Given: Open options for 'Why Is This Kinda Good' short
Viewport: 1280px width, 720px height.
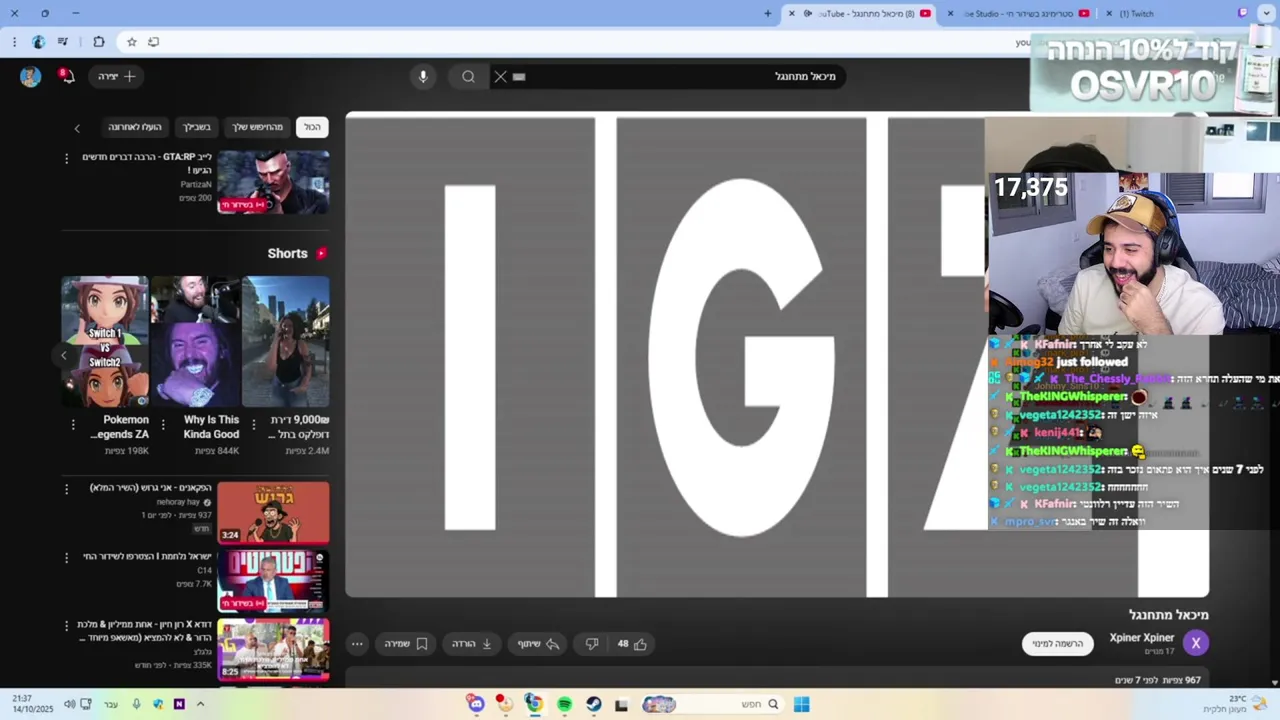Looking at the screenshot, I should 163,425.
